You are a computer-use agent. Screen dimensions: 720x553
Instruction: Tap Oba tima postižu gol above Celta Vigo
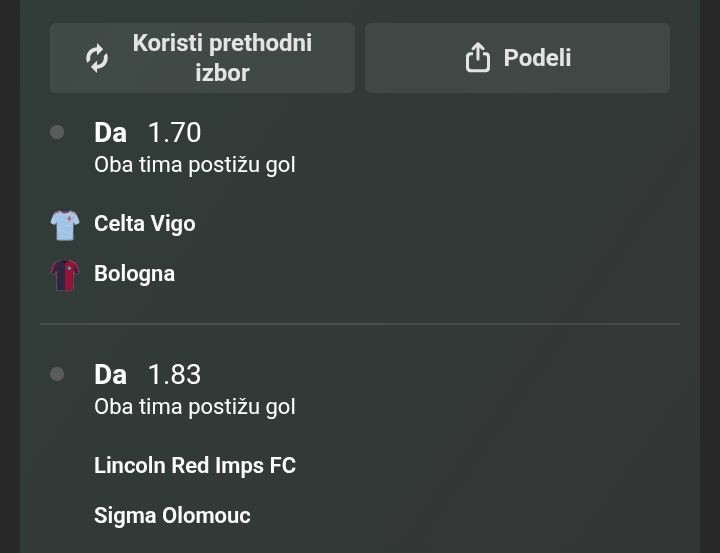click(195, 164)
